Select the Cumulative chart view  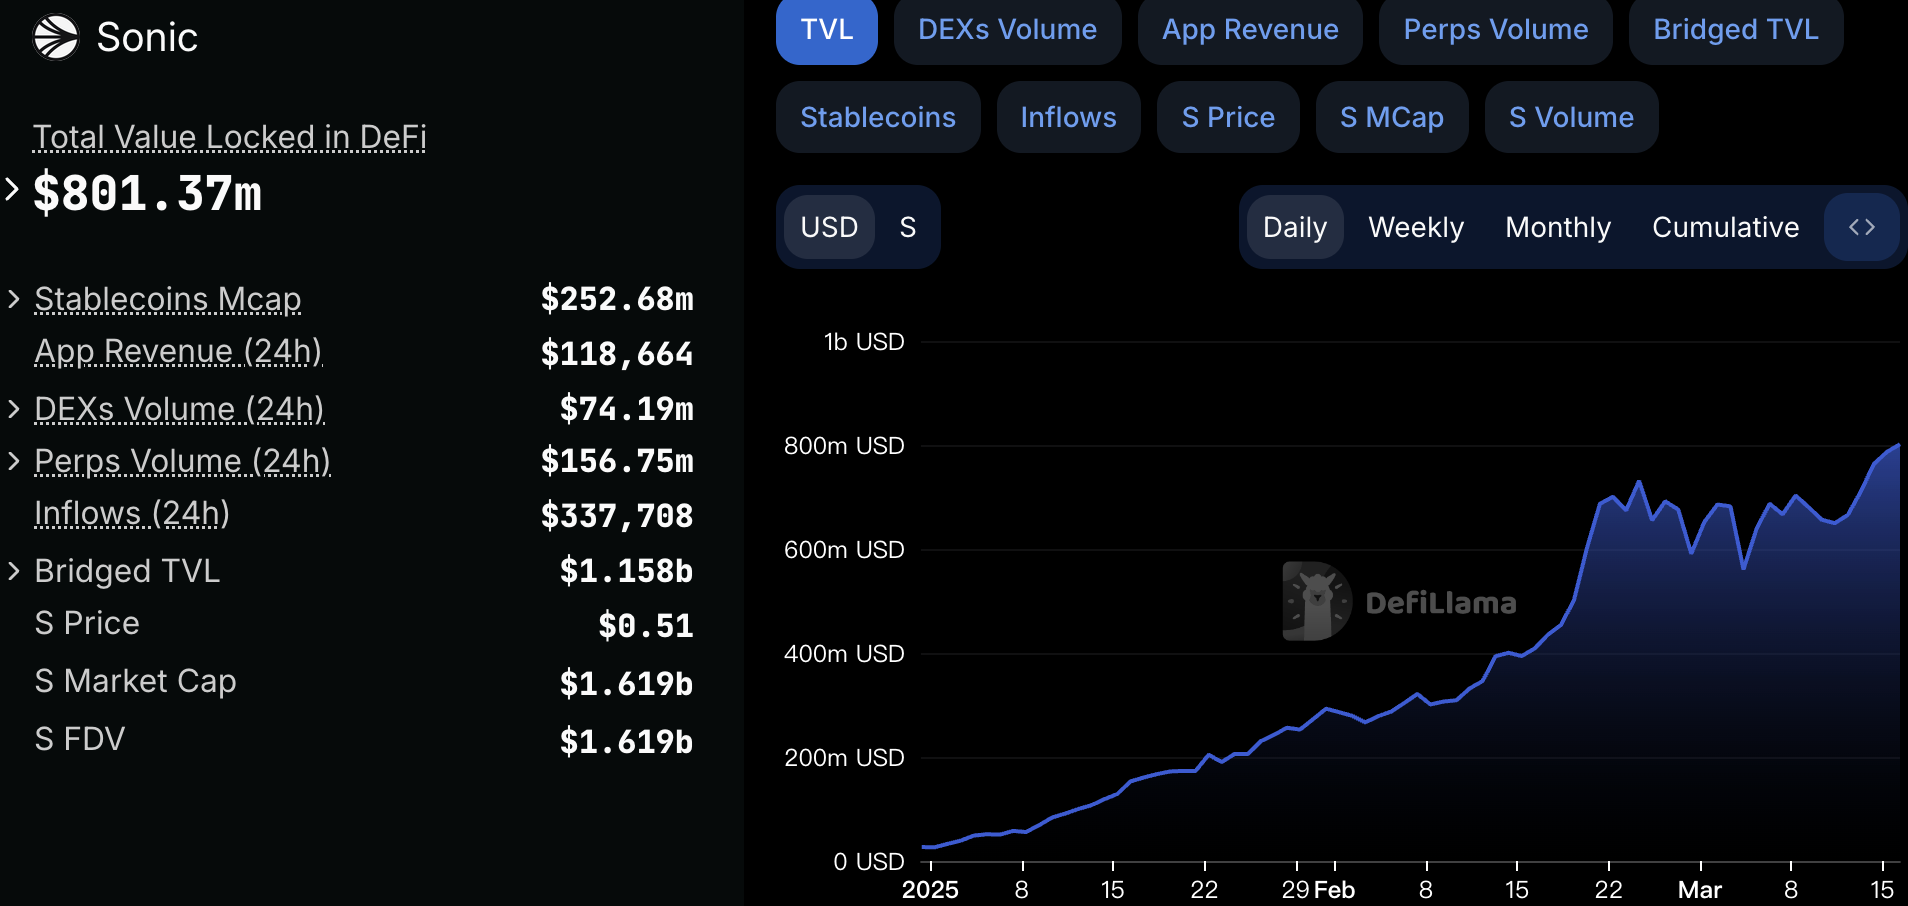1725,227
